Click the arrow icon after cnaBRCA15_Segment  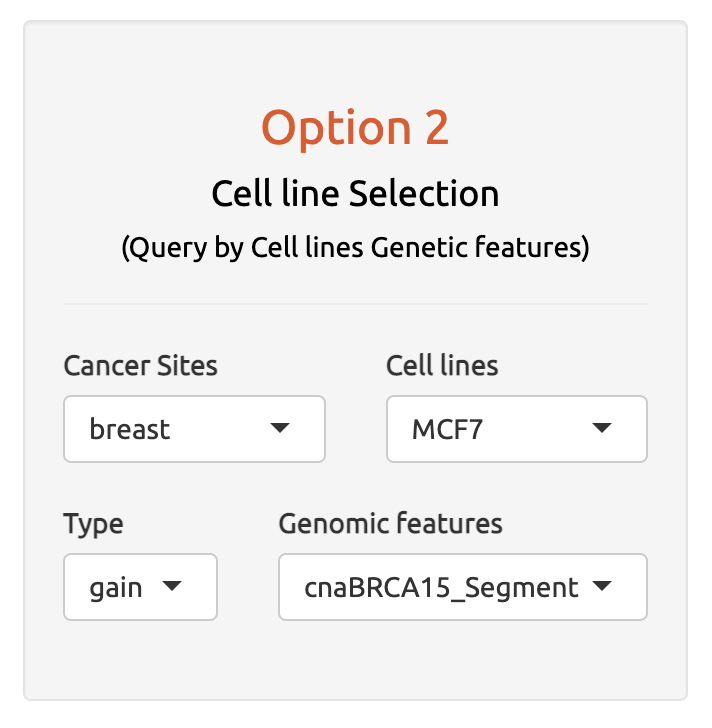602,585
